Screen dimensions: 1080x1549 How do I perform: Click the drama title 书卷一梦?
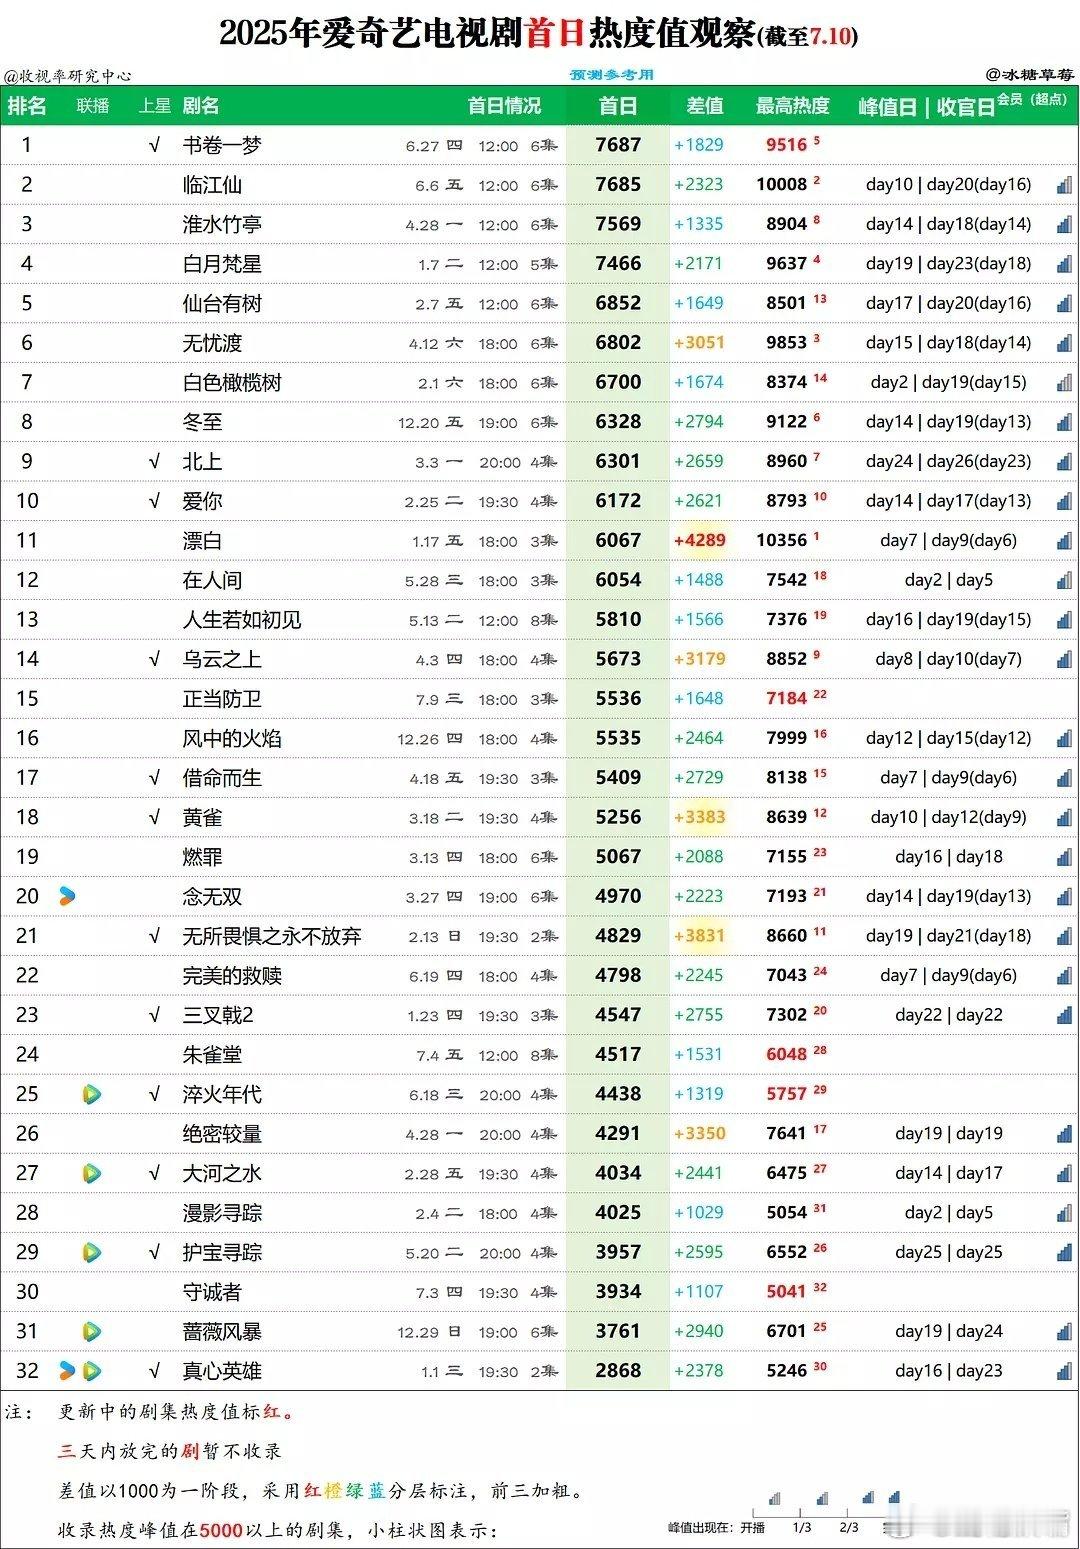(x=222, y=145)
